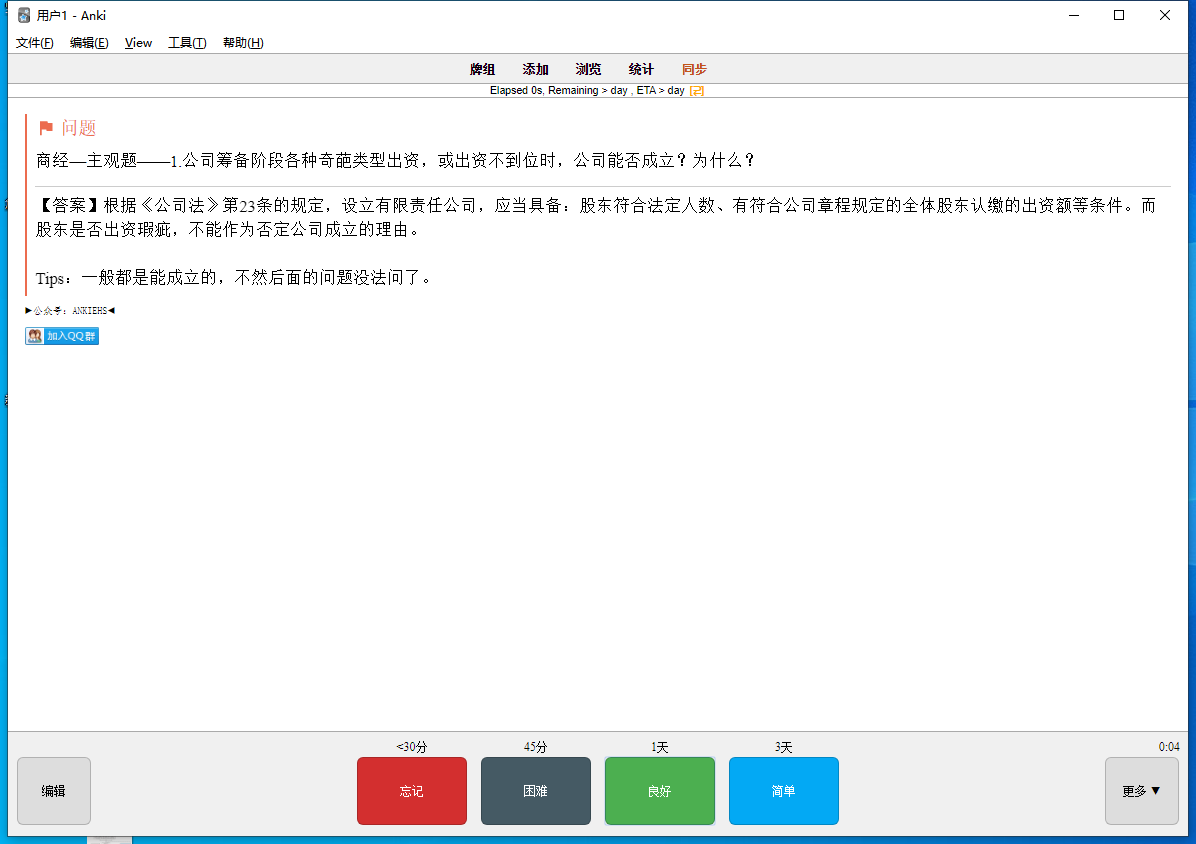This screenshot has width=1196, height=844.
Task: Rate card as 良好 (green button)
Action: point(660,791)
